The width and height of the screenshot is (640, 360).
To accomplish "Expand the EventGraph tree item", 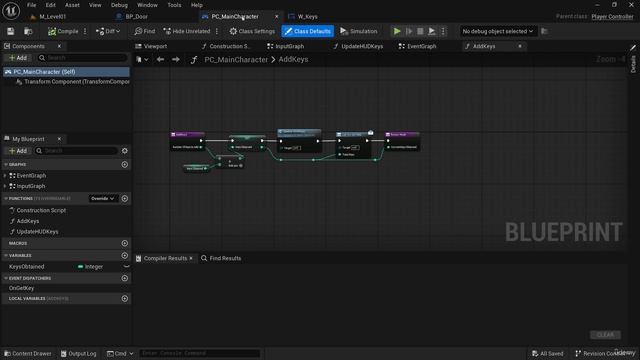I will tap(5, 176).
